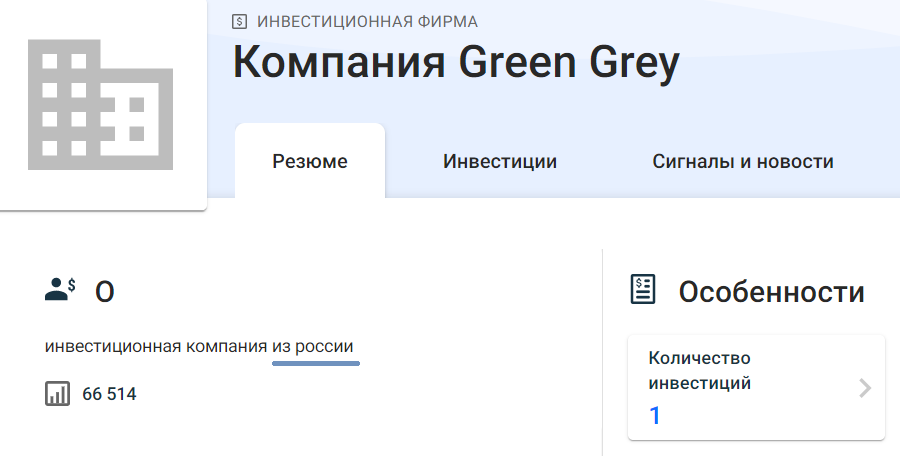Screen dimensions: 900x456
Task: Go to the Сигналы и новости tab
Action: click(743, 161)
